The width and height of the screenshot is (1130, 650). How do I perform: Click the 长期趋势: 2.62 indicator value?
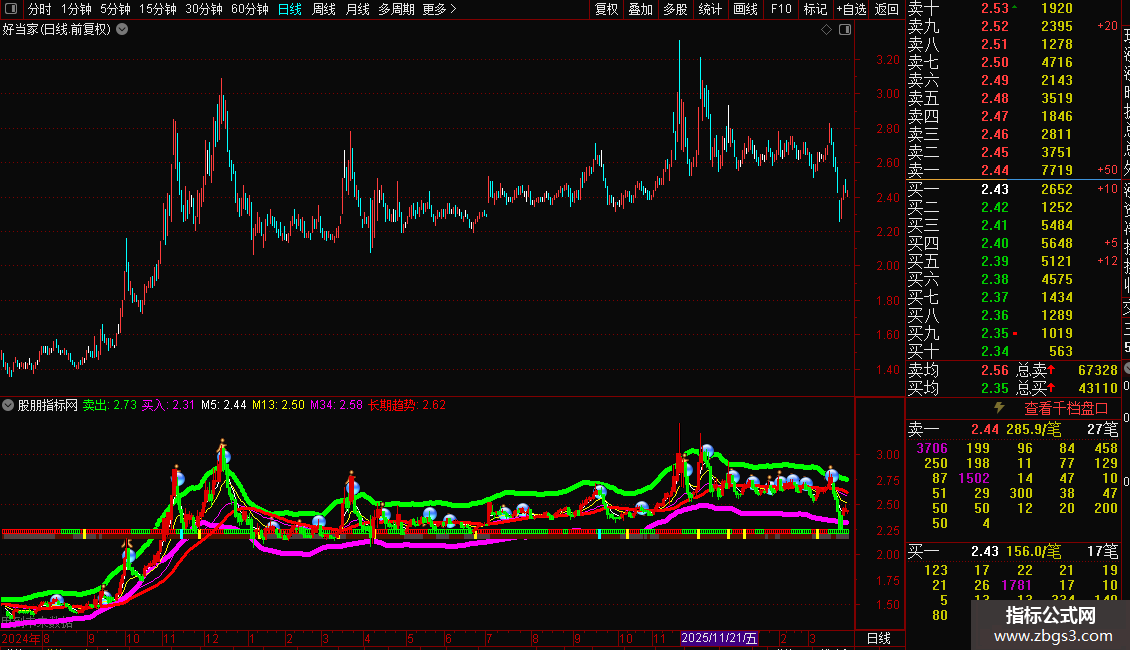point(407,405)
